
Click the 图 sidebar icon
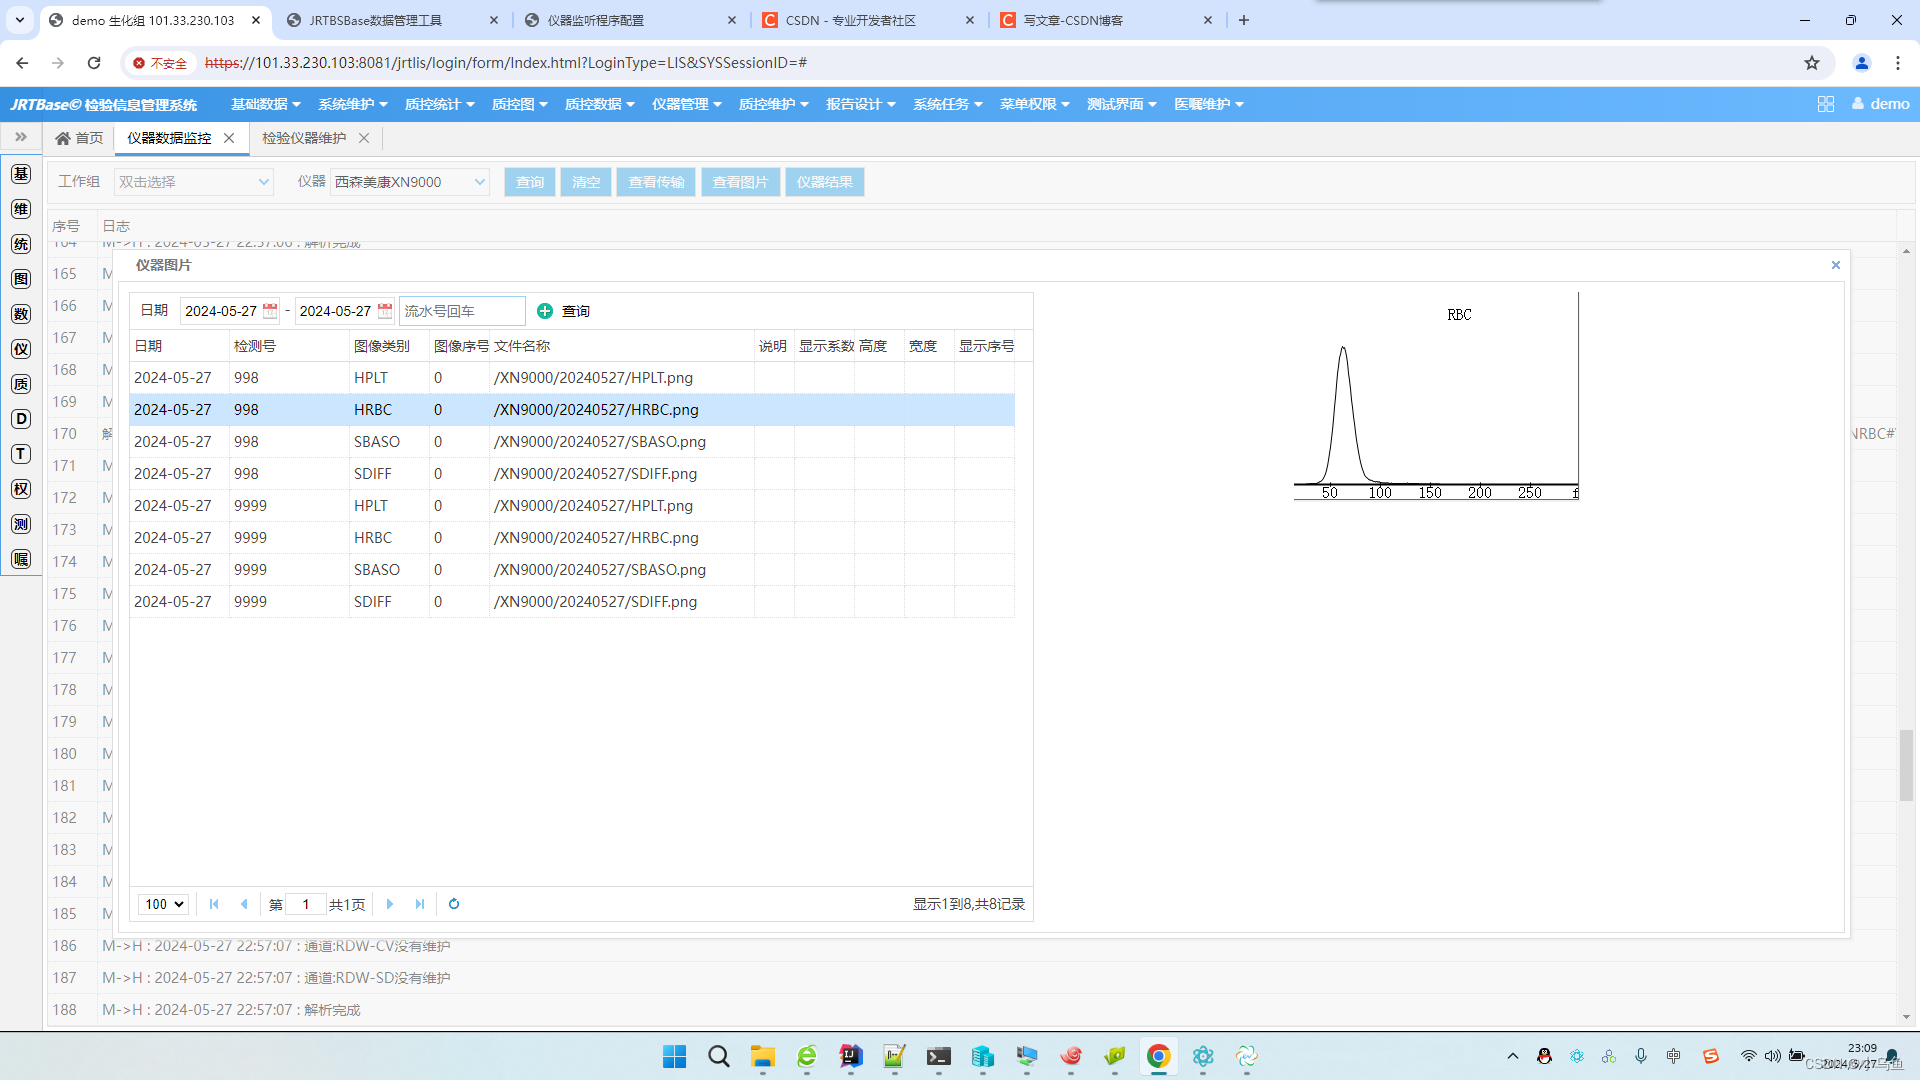[x=21, y=279]
